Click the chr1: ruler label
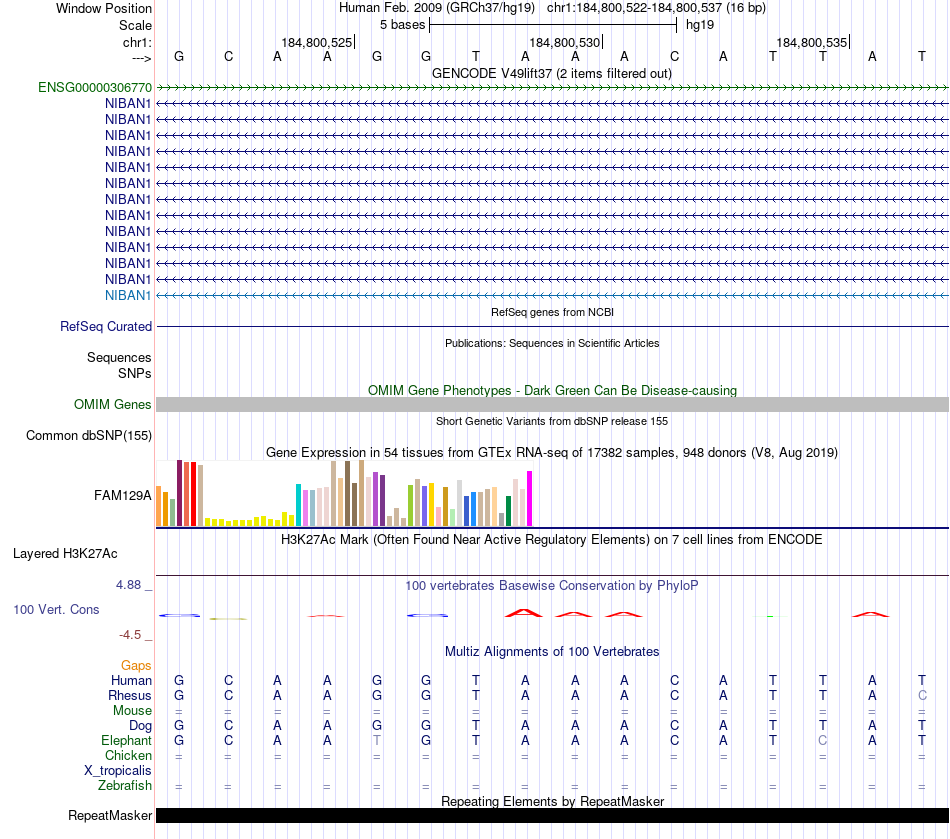The width and height of the screenshot is (950, 839). coord(137,42)
